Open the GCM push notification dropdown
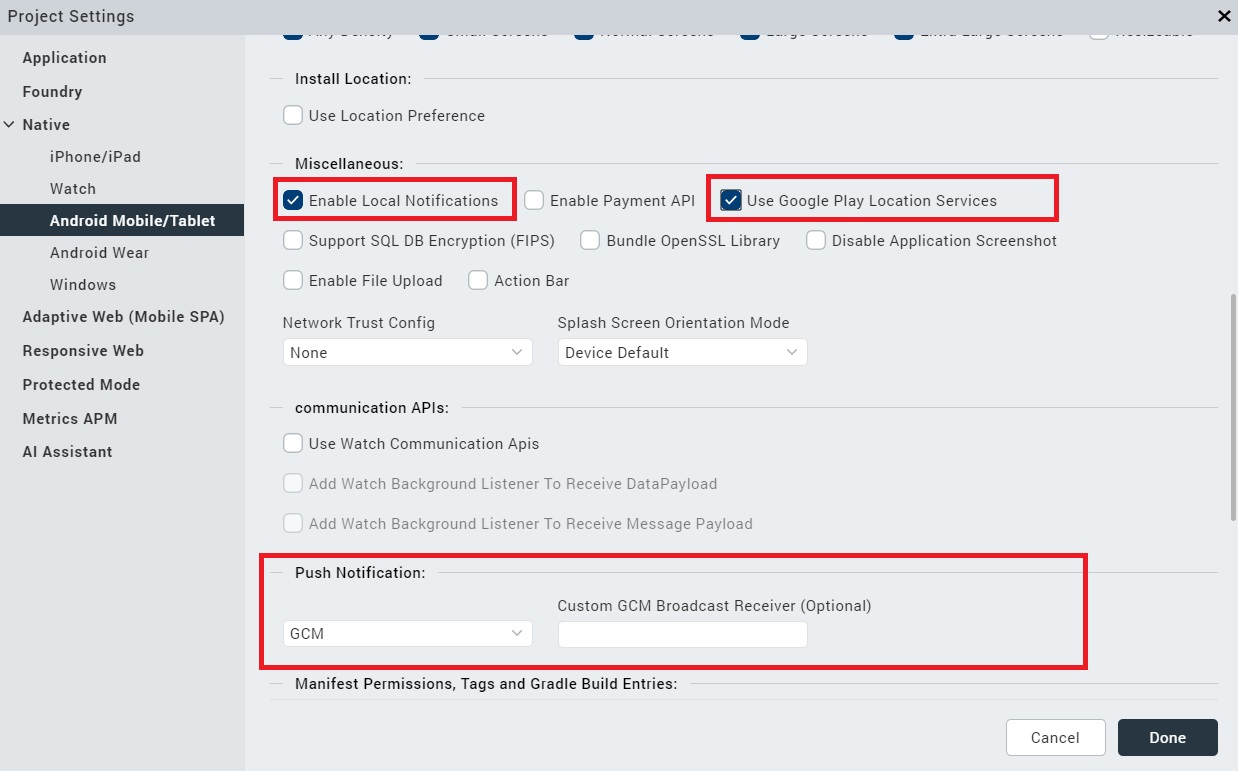The image size is (1238, 771). (407, 633)
